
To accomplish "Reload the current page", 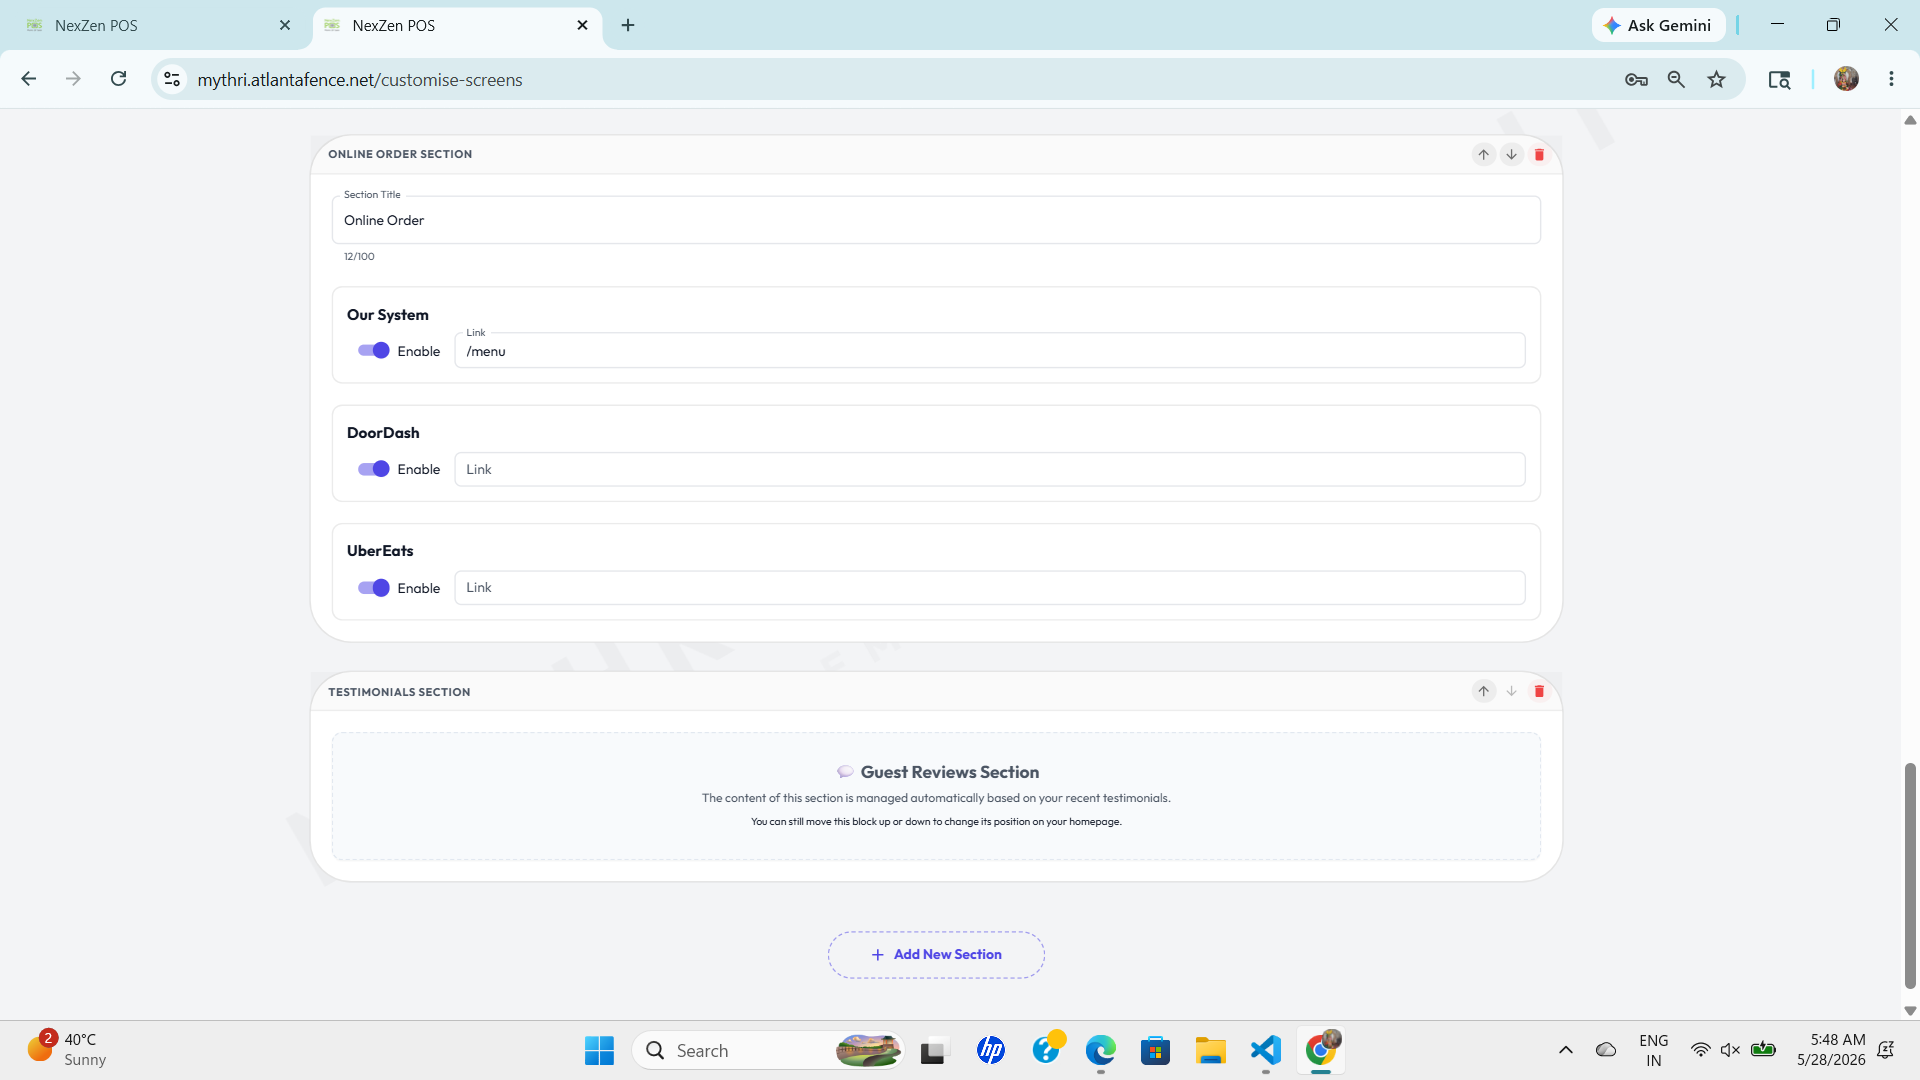I will pyautogui.click(x=118, y=79).
